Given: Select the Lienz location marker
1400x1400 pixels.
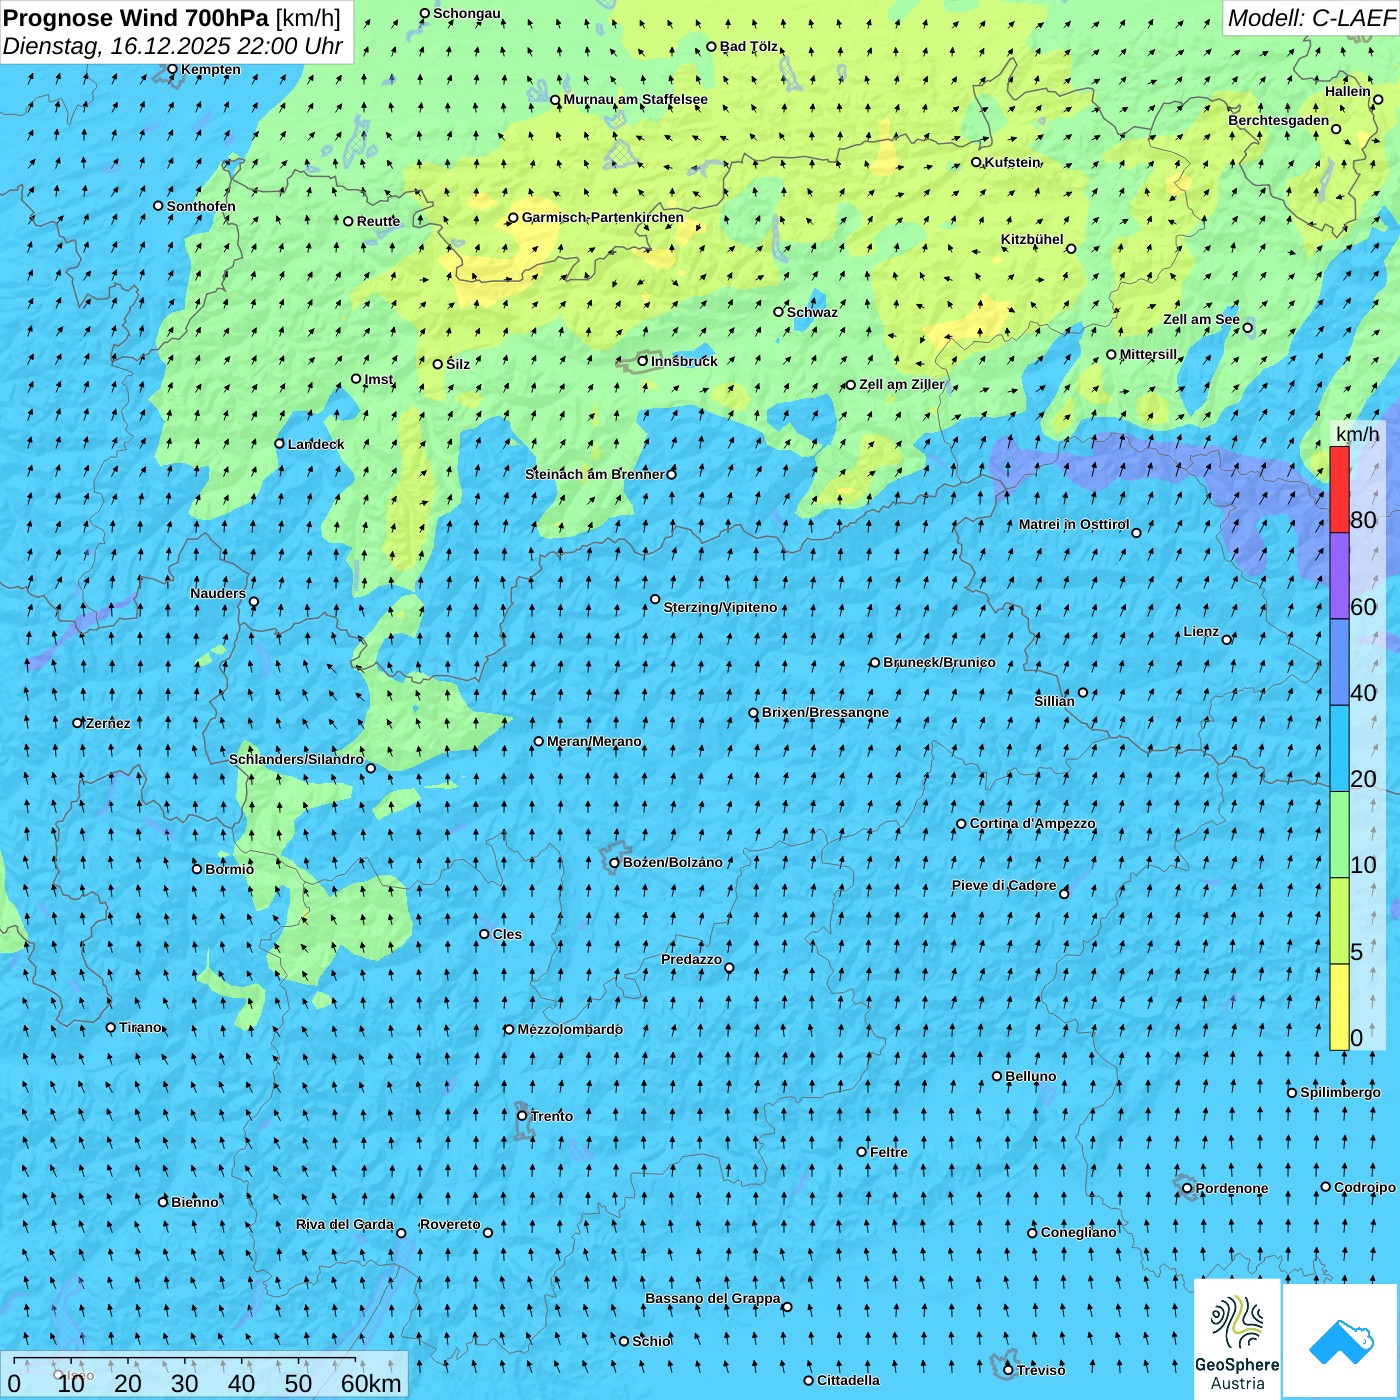Looking at the screenshot, I should (x=1227, y=640).
